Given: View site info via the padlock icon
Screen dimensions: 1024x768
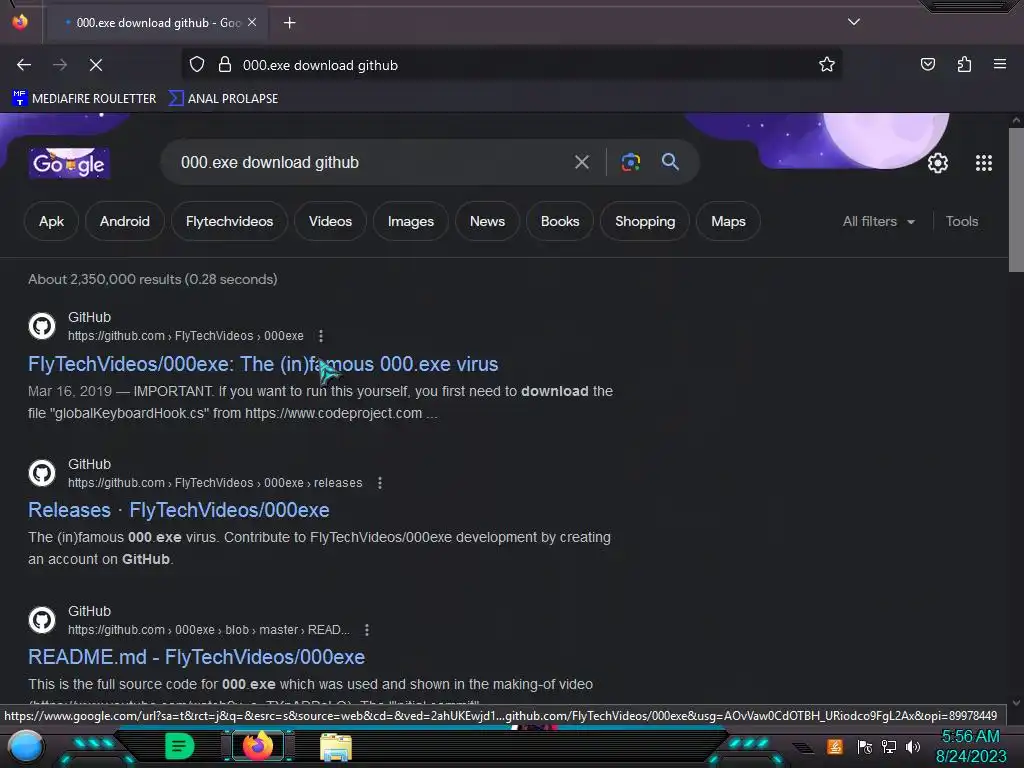Looking at the screenshot, I should [225, 65].
